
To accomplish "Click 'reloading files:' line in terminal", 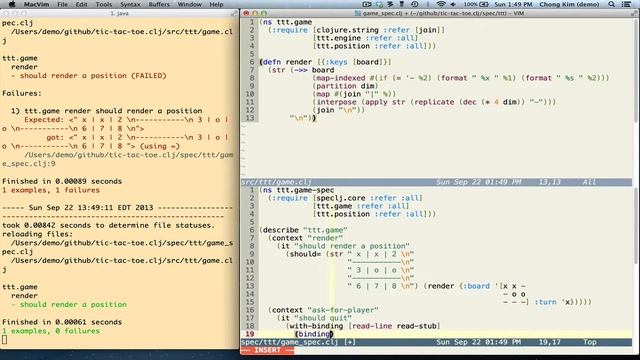I will 38,234.
